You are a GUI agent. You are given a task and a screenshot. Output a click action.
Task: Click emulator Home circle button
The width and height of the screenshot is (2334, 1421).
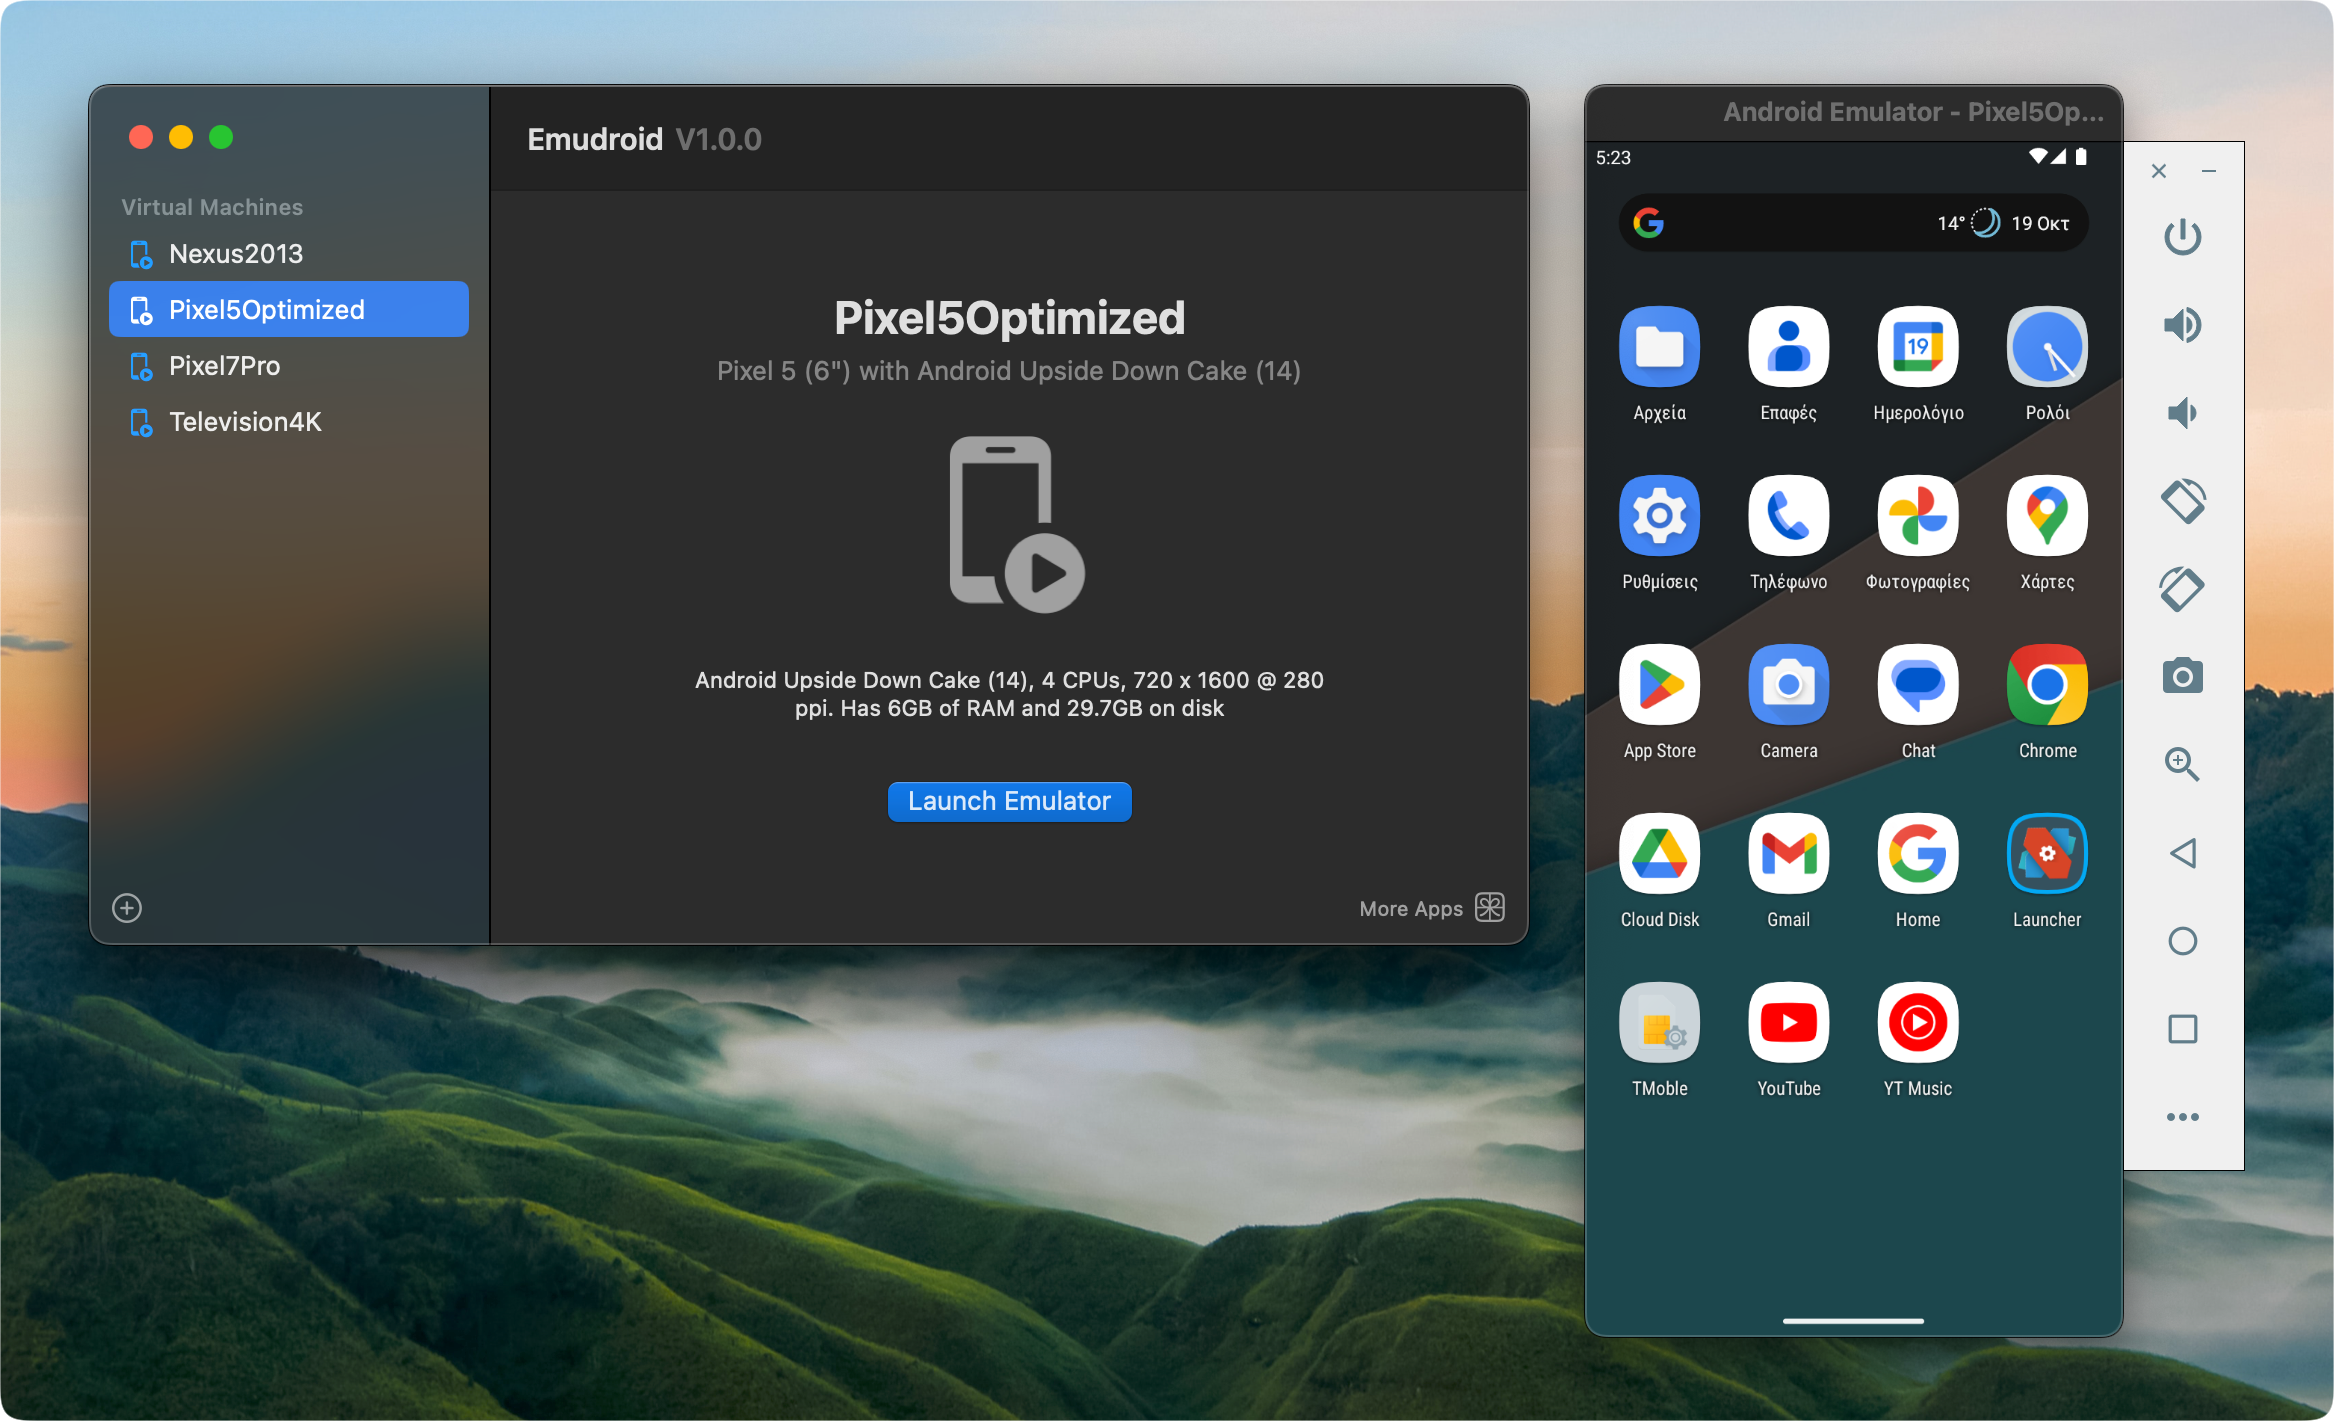[x=2182, y=941]
